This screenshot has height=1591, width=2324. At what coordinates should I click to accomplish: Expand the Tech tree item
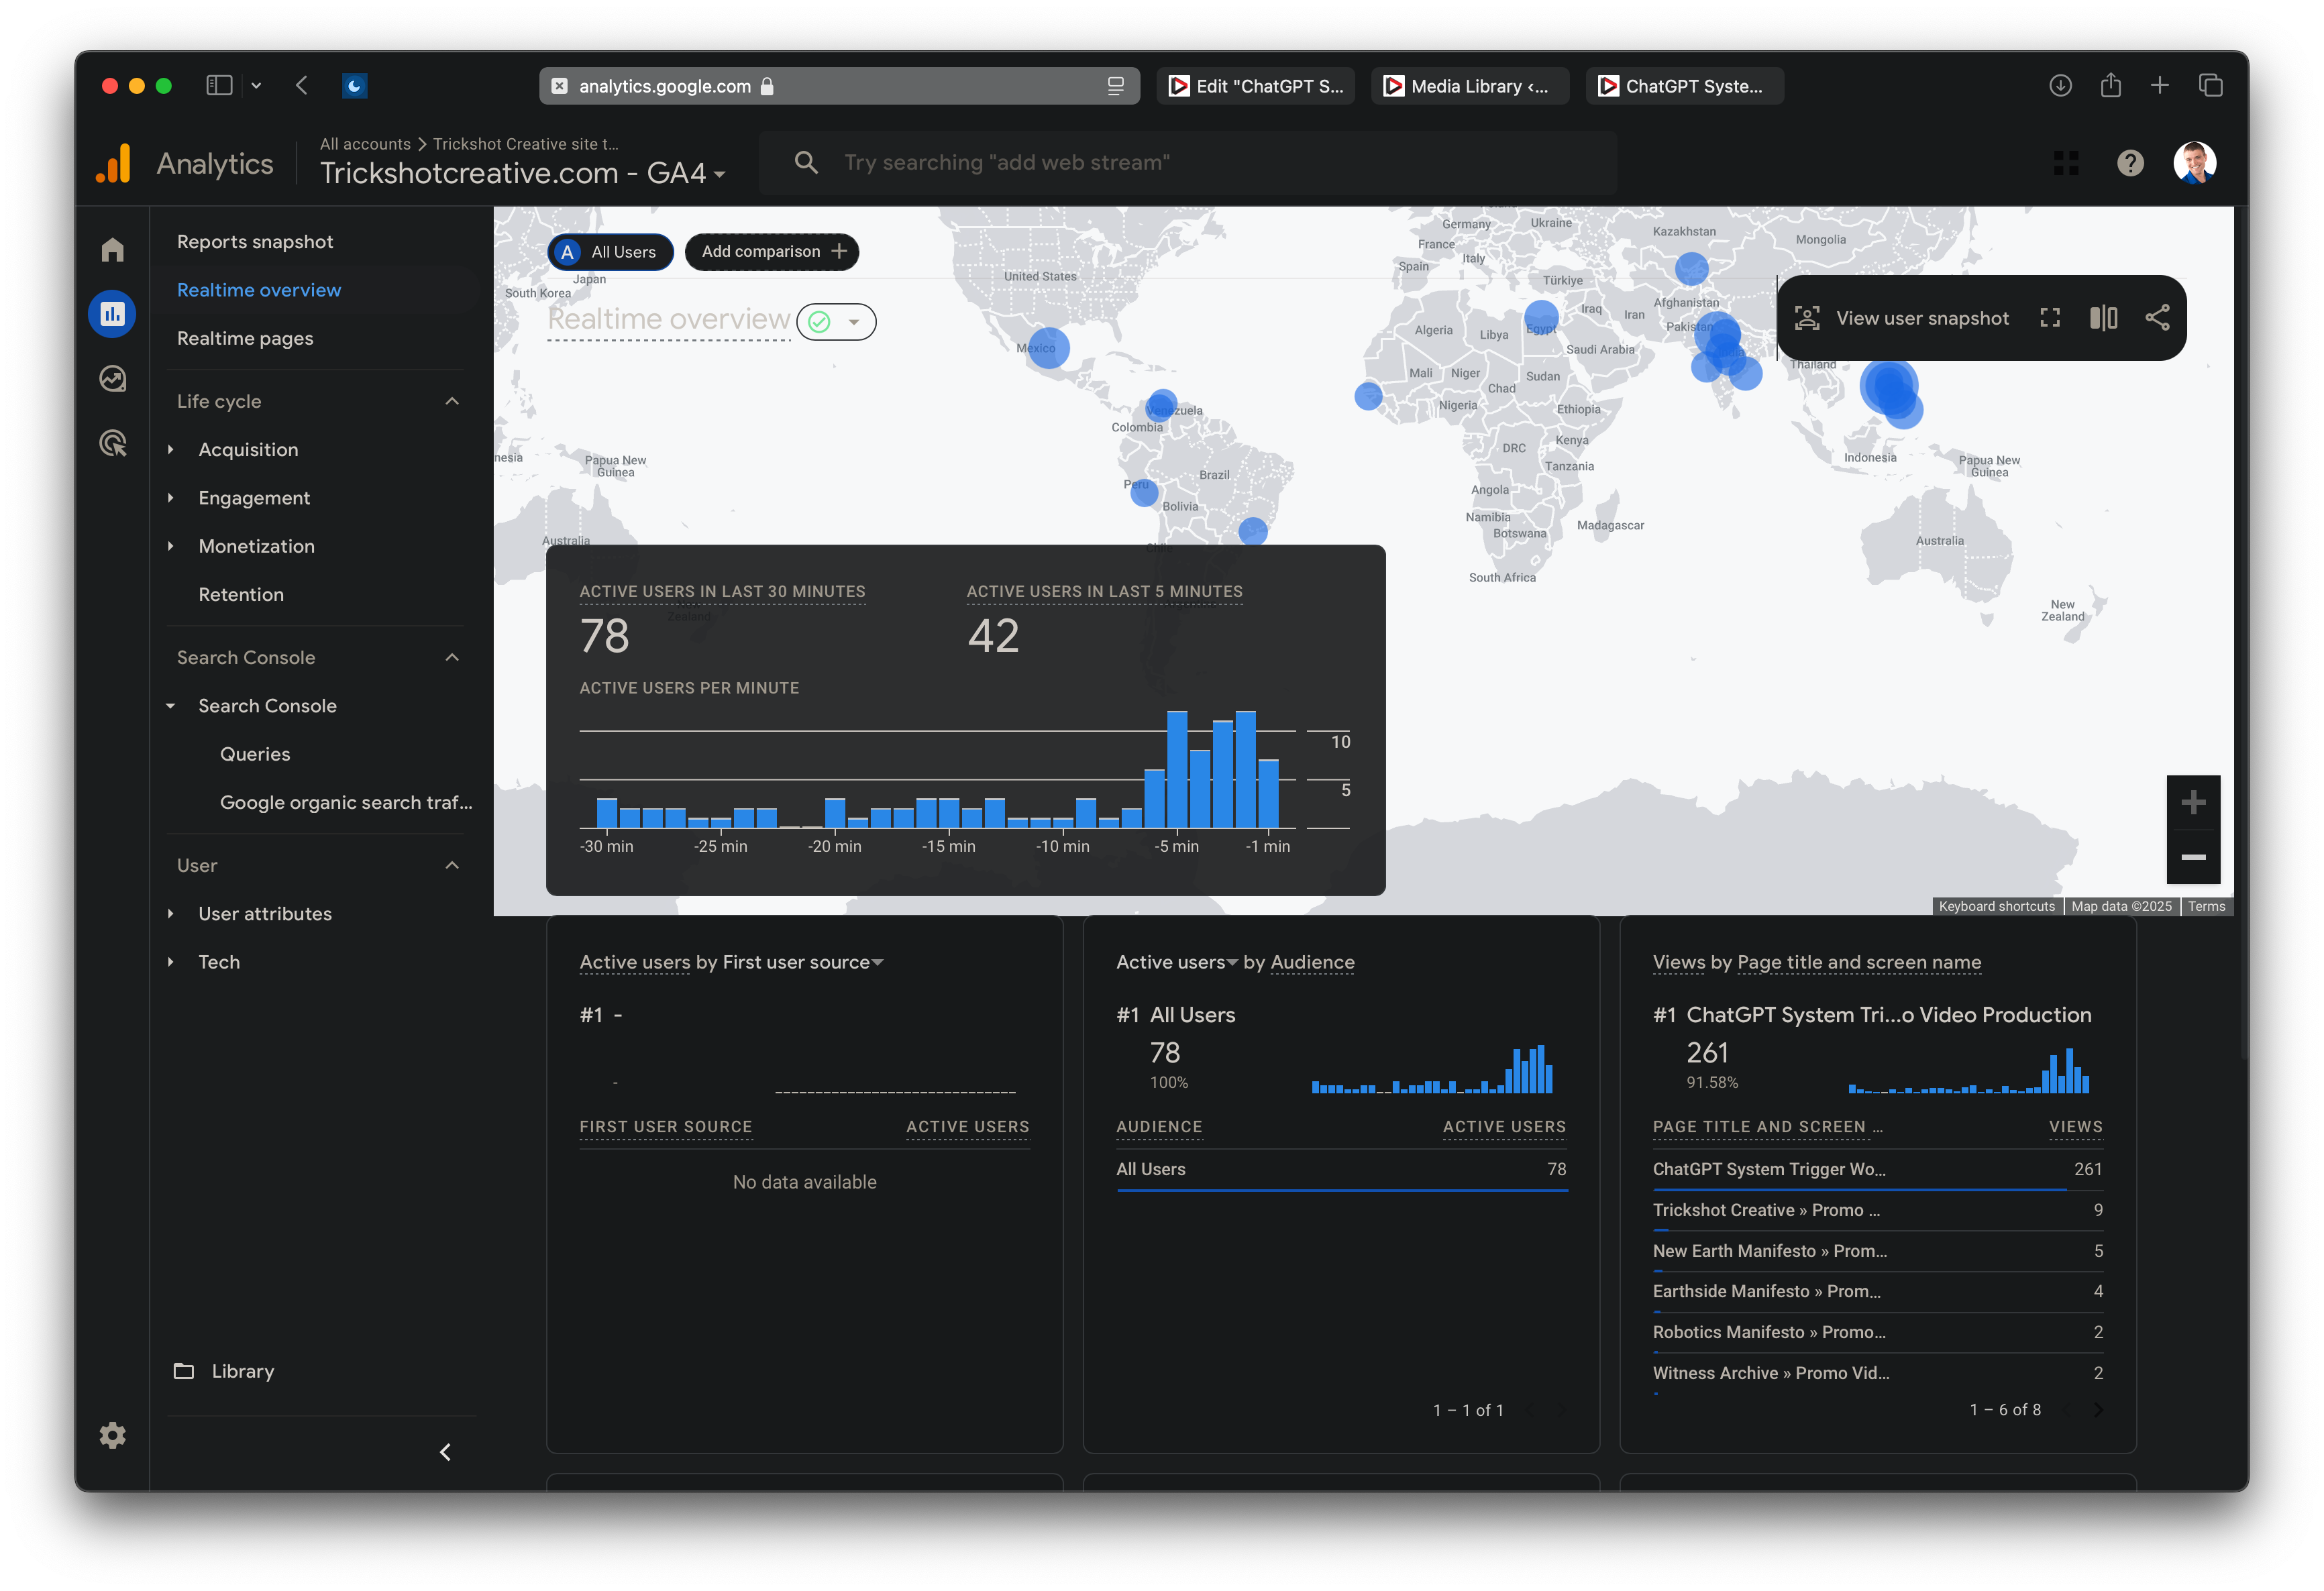point(171,962)
